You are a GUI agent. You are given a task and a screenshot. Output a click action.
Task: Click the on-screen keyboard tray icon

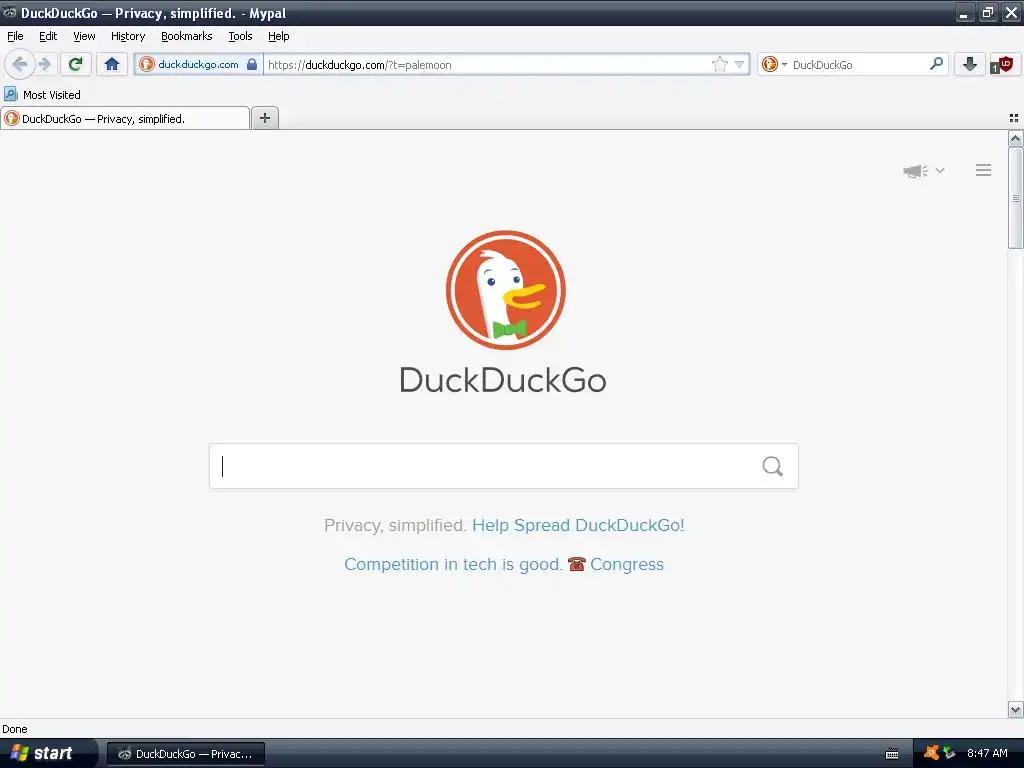(x=891, y=753)
